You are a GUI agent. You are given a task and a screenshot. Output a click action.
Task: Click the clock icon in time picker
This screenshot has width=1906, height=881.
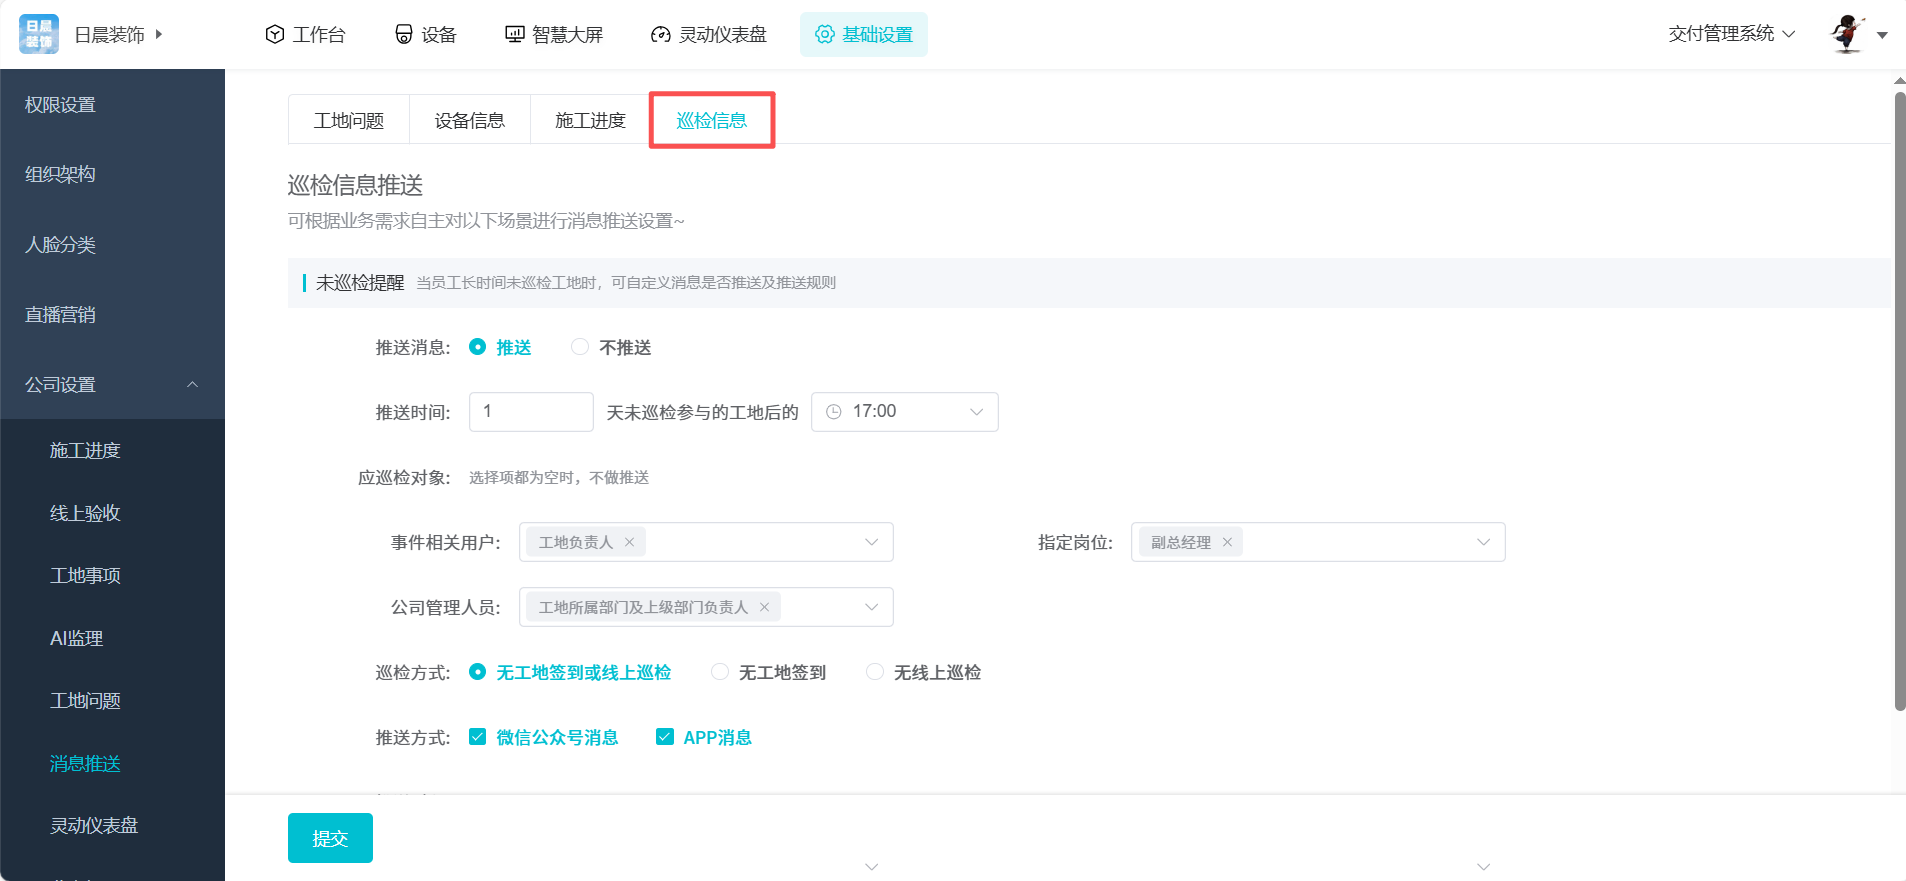click(x=834, y=412)
